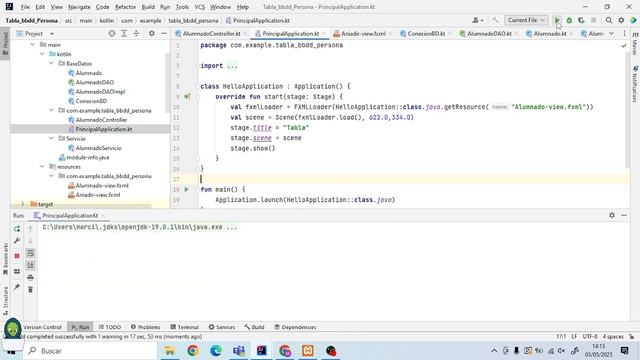This screenshot has width=640, height=360.
Task: Rerun PrincipalApplicationKt in Run panel
Action: click(17, 229)
